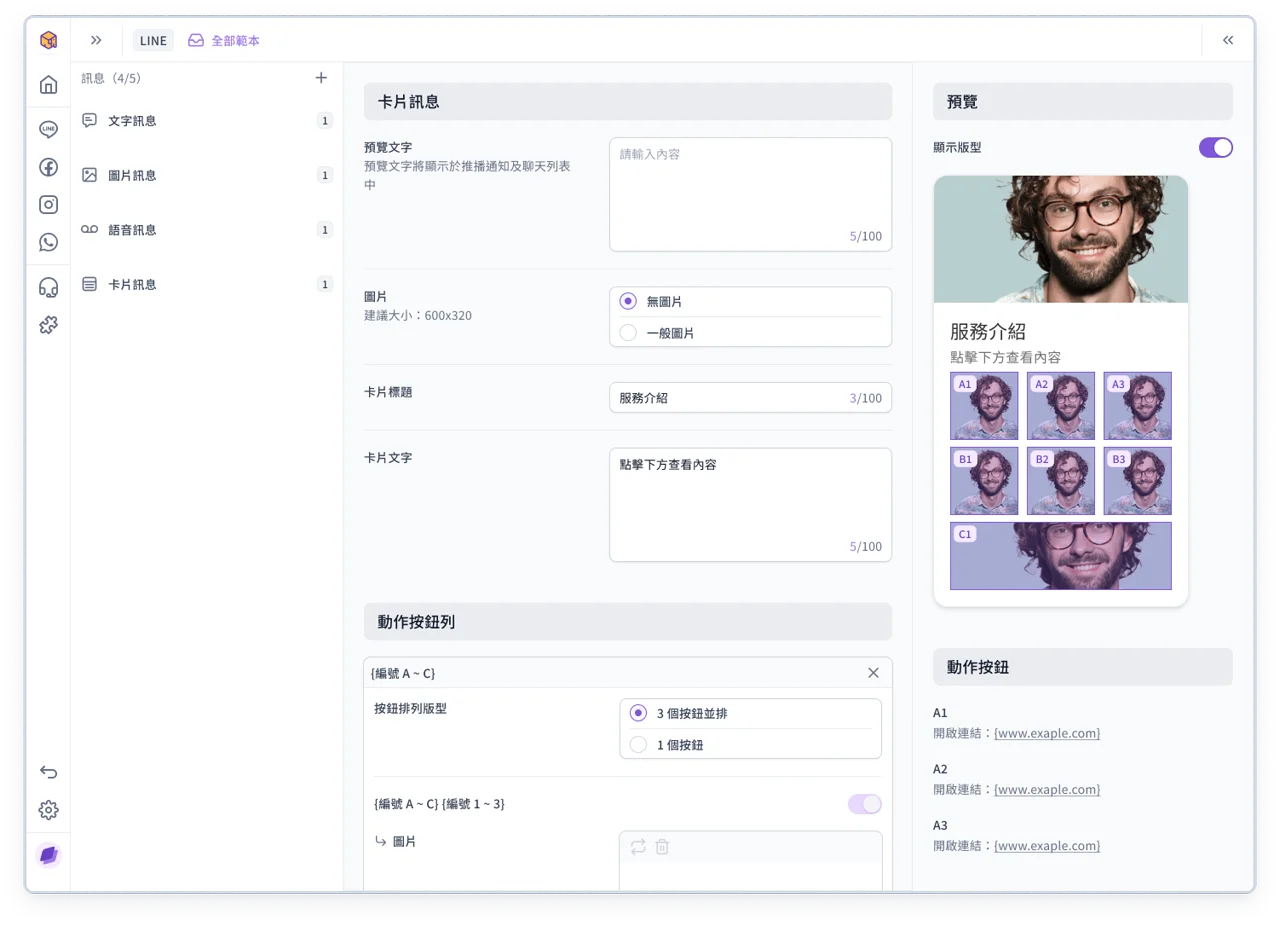This screenshot has height=926, width=1280.
Task: Click the inbox icon beside 全部範本
Action: coord(196,40)
